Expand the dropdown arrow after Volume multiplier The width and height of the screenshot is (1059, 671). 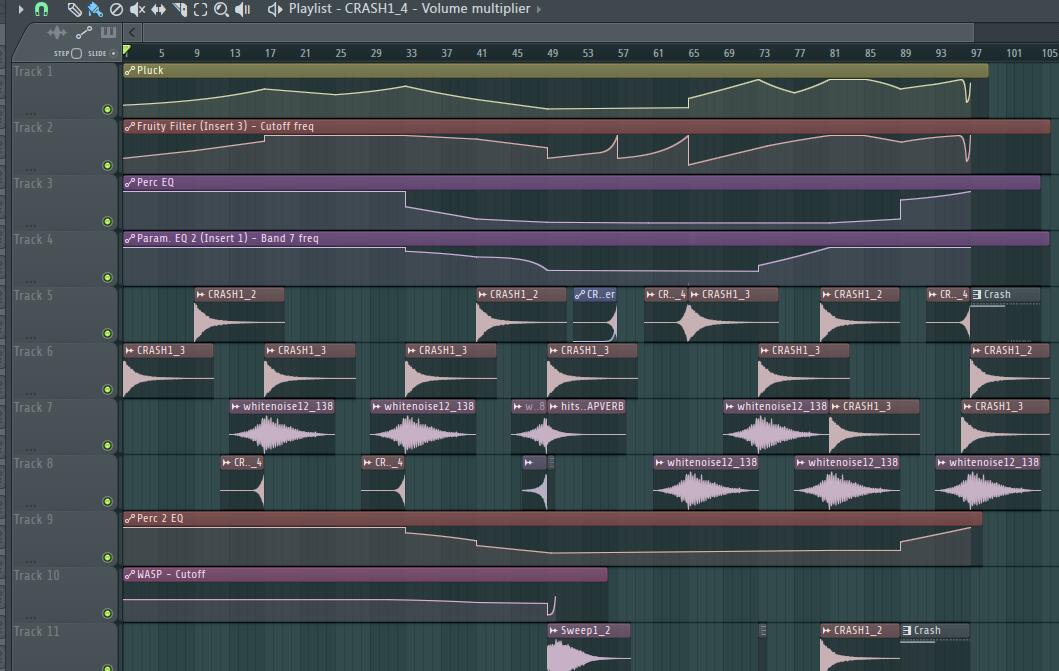tap(540, 9)
